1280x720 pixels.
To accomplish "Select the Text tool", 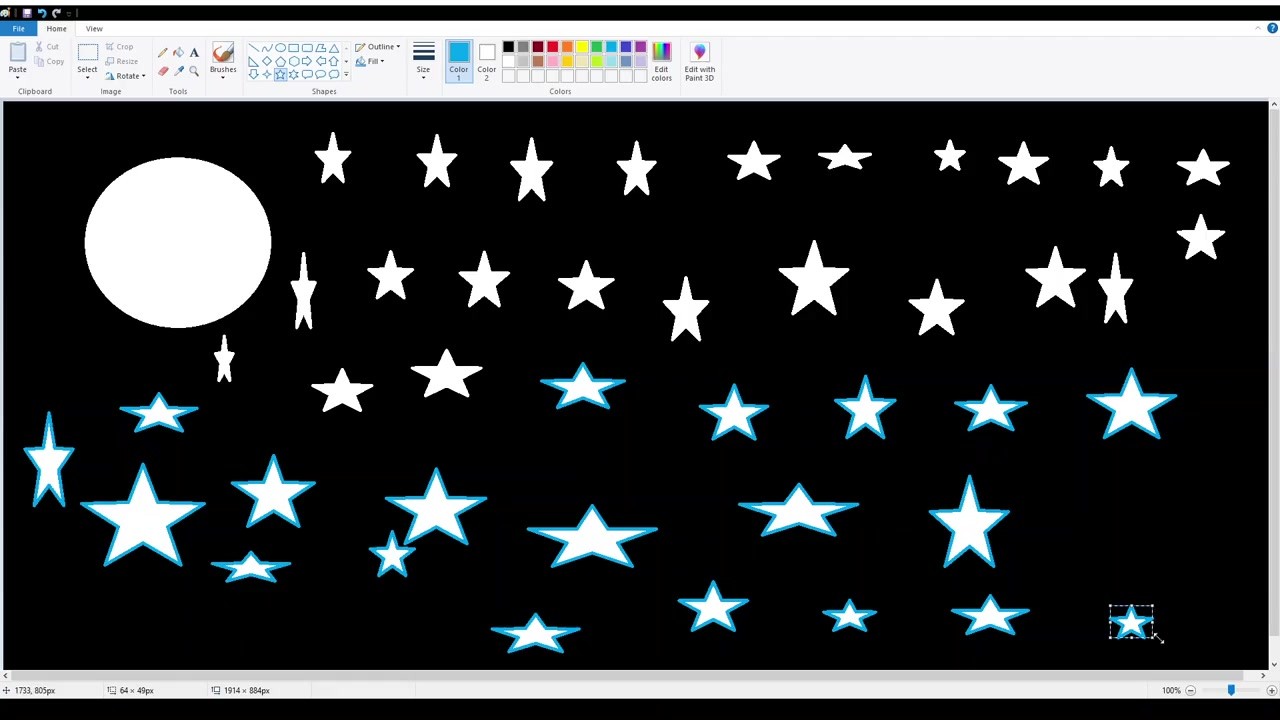I will click(194, 52).
